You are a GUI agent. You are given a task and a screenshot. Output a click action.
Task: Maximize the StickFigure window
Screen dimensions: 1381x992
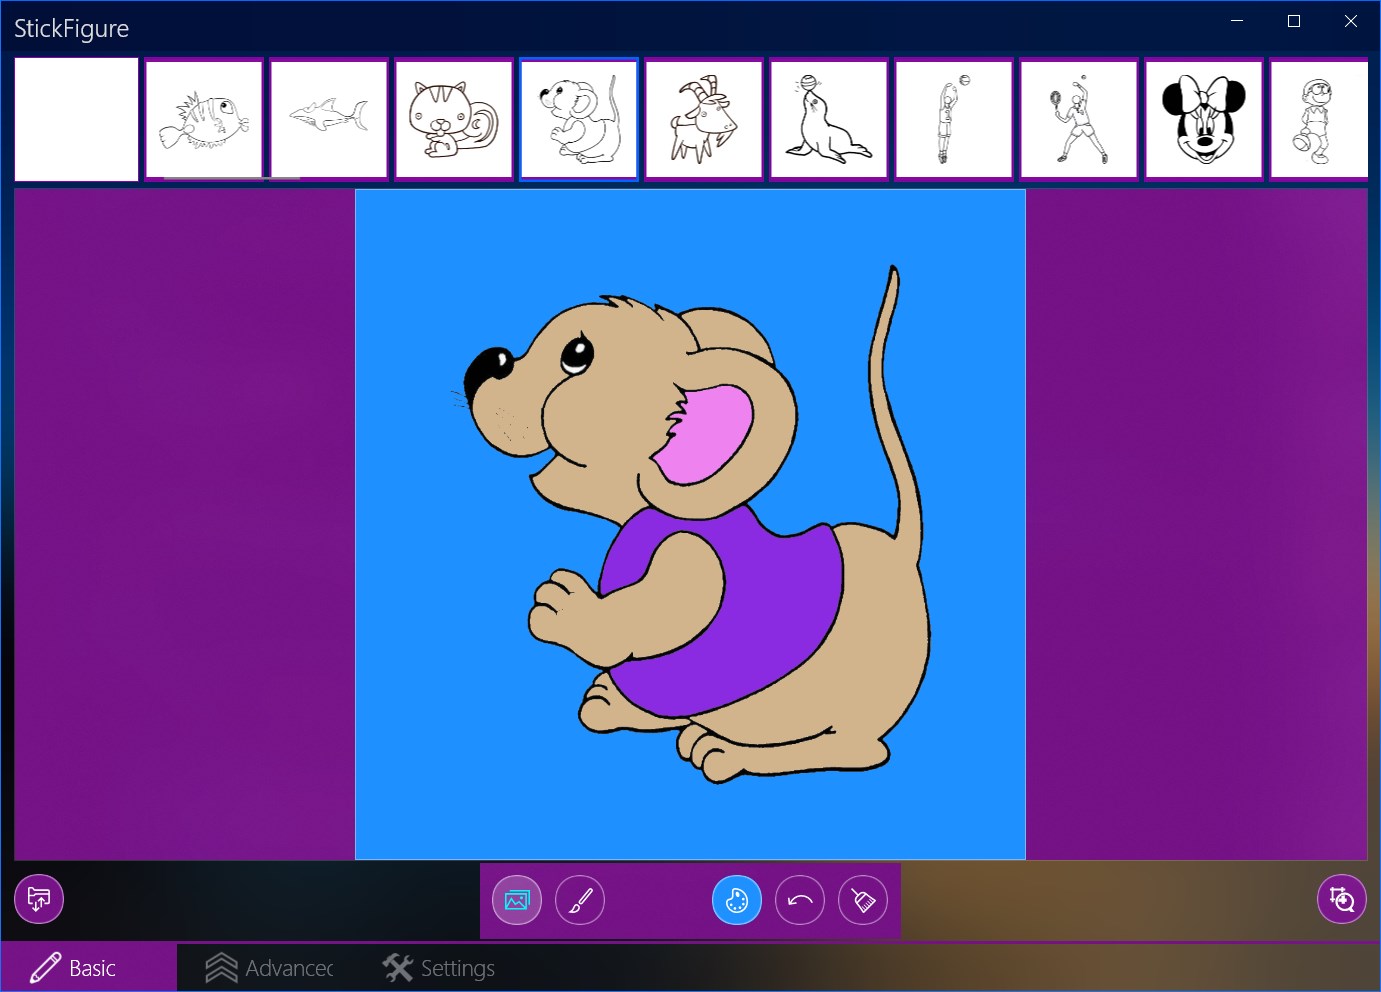[1294, 21]
